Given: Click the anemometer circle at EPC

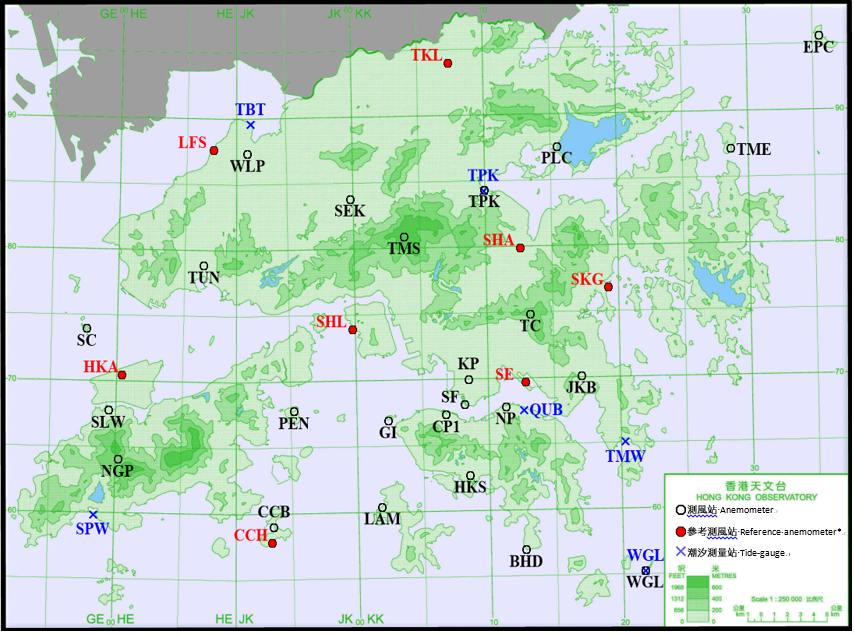Looking at the screenshot, I should pyautogui.click(x=819, y=35).
